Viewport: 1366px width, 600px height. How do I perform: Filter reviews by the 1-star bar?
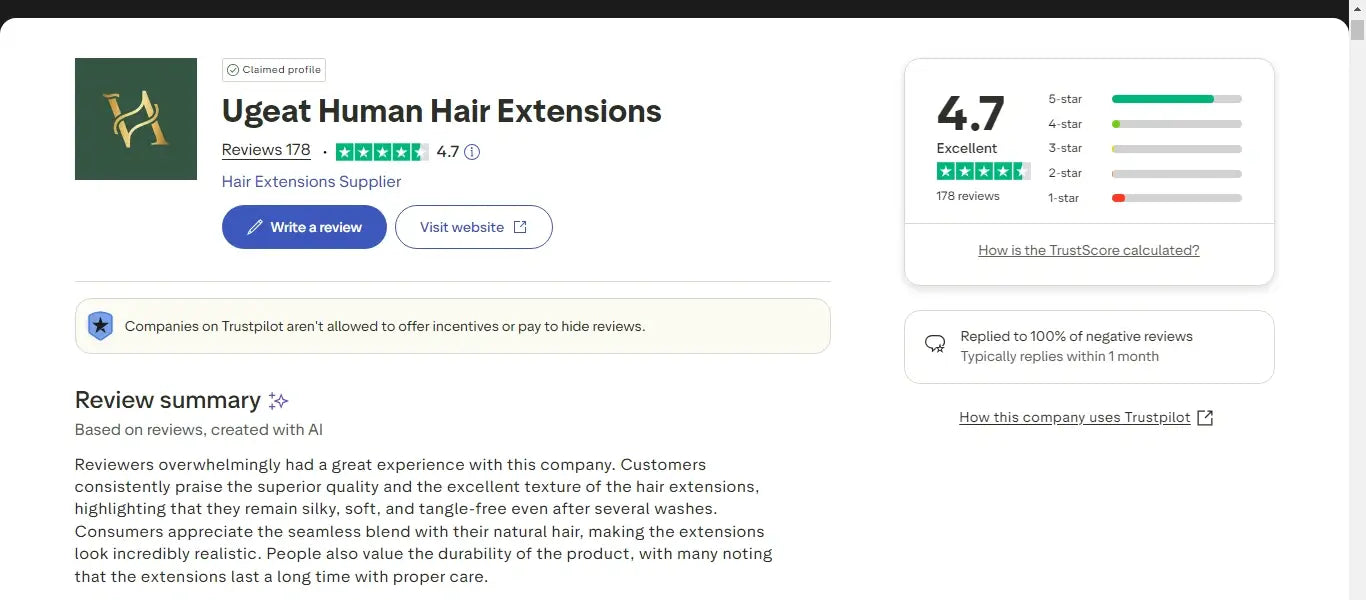1176,198
